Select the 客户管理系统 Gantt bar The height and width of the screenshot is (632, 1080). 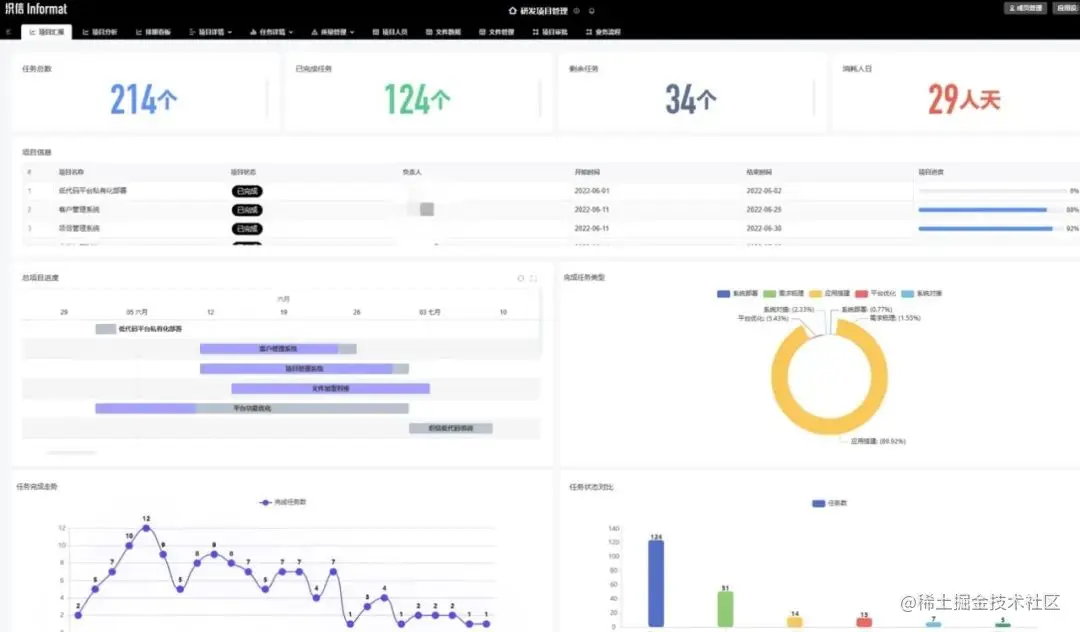pyautogui.click(x=278, y=349)
